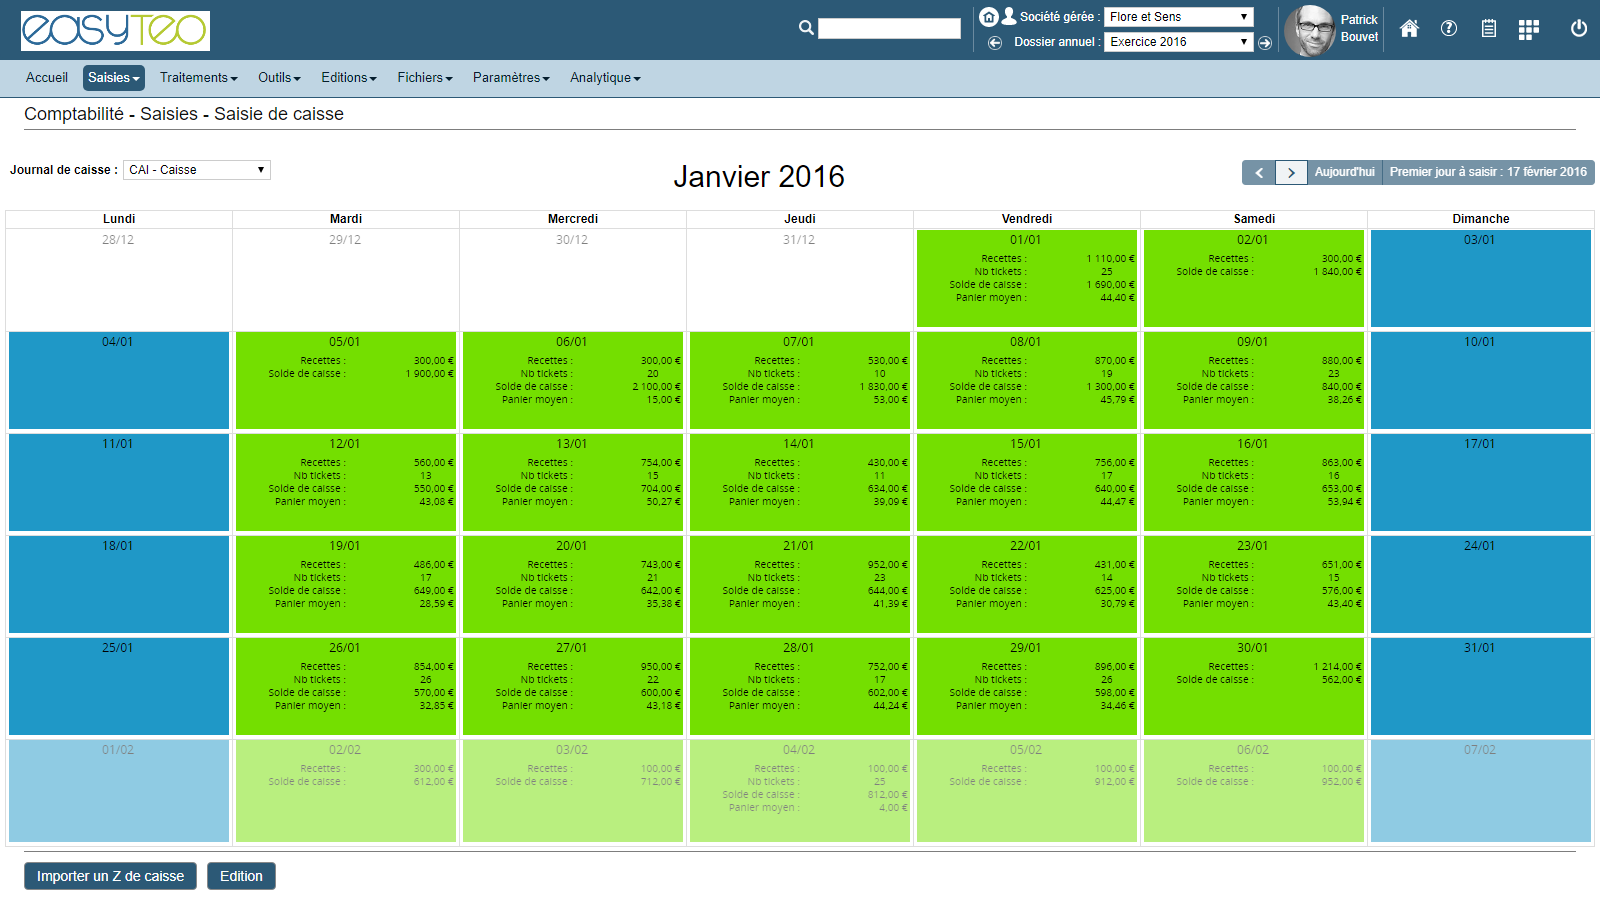
Task: Click the Importer un Z de caisse button
Action: click(x=110, y=876)
